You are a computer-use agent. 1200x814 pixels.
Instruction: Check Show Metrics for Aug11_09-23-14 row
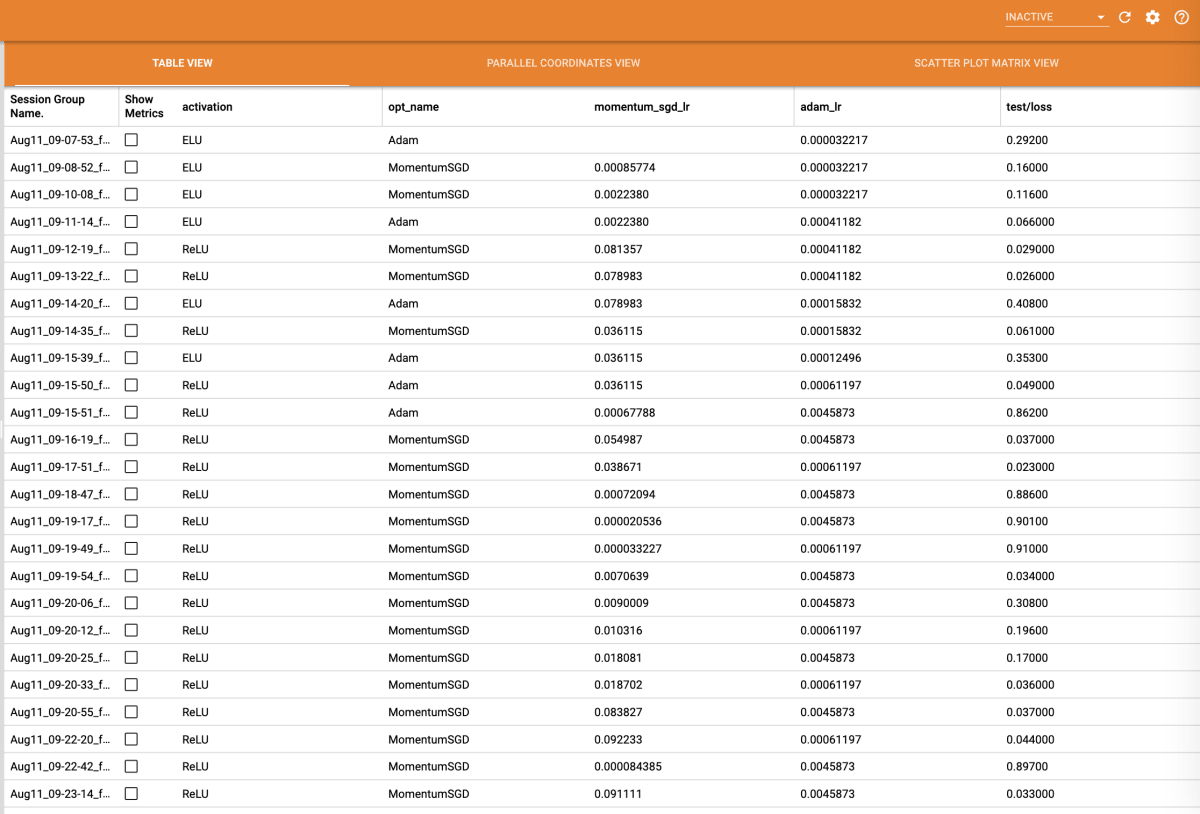click(x=131, y=794)
